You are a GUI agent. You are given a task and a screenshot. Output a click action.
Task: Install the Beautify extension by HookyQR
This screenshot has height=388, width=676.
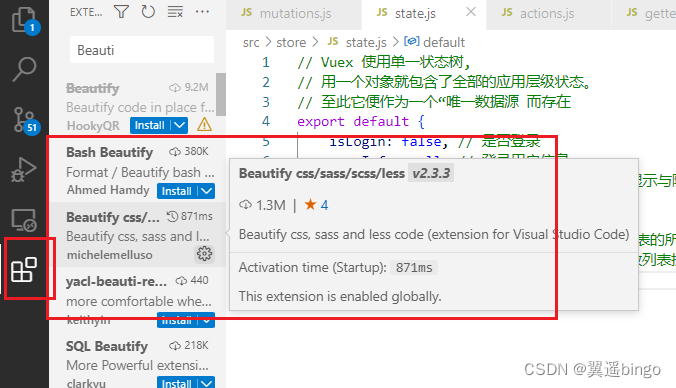pyautogui.click(x=150, y=125)
